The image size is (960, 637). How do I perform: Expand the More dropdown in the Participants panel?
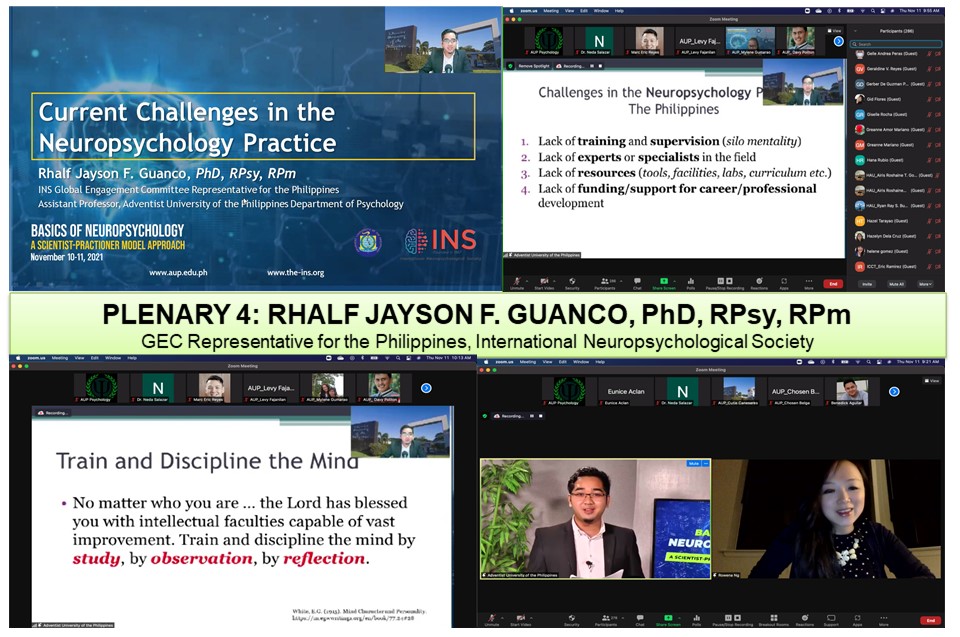pos(925,284)
